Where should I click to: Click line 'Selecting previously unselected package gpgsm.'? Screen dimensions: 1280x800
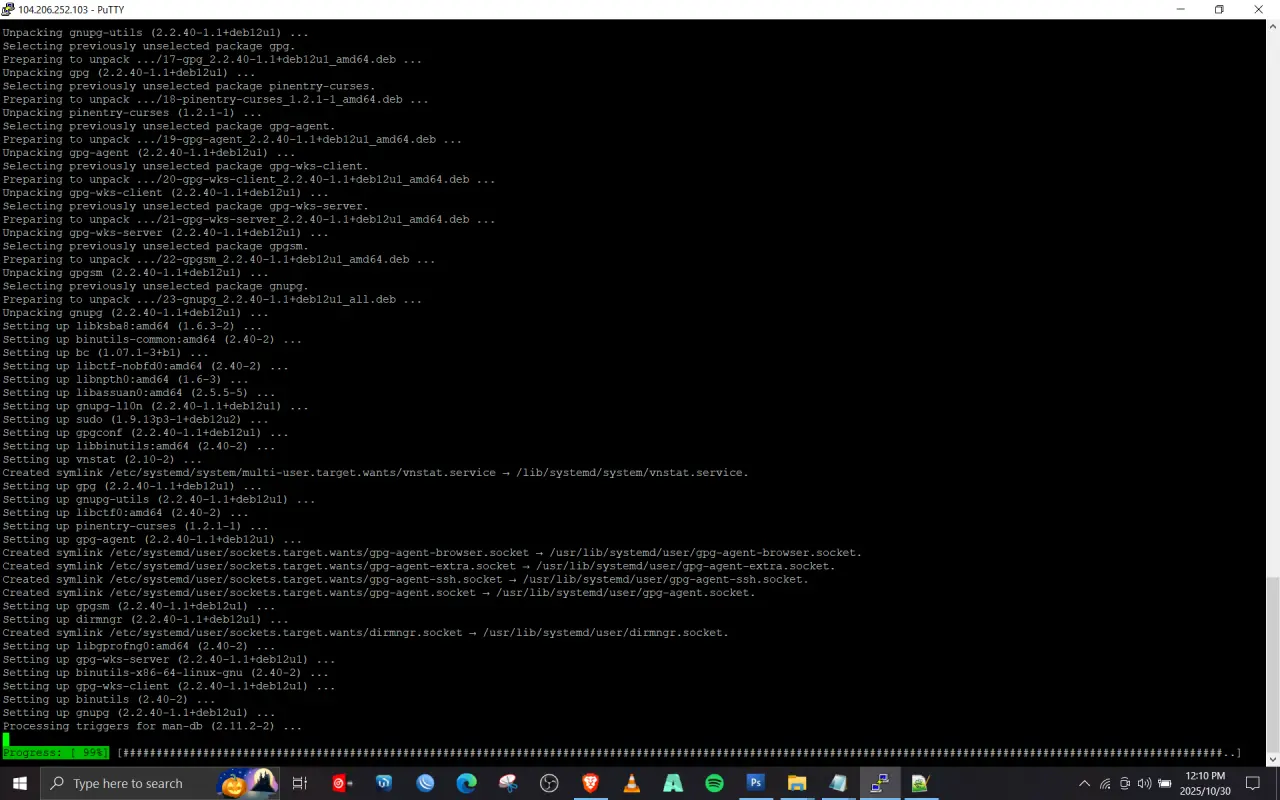(x=155, y=246)
